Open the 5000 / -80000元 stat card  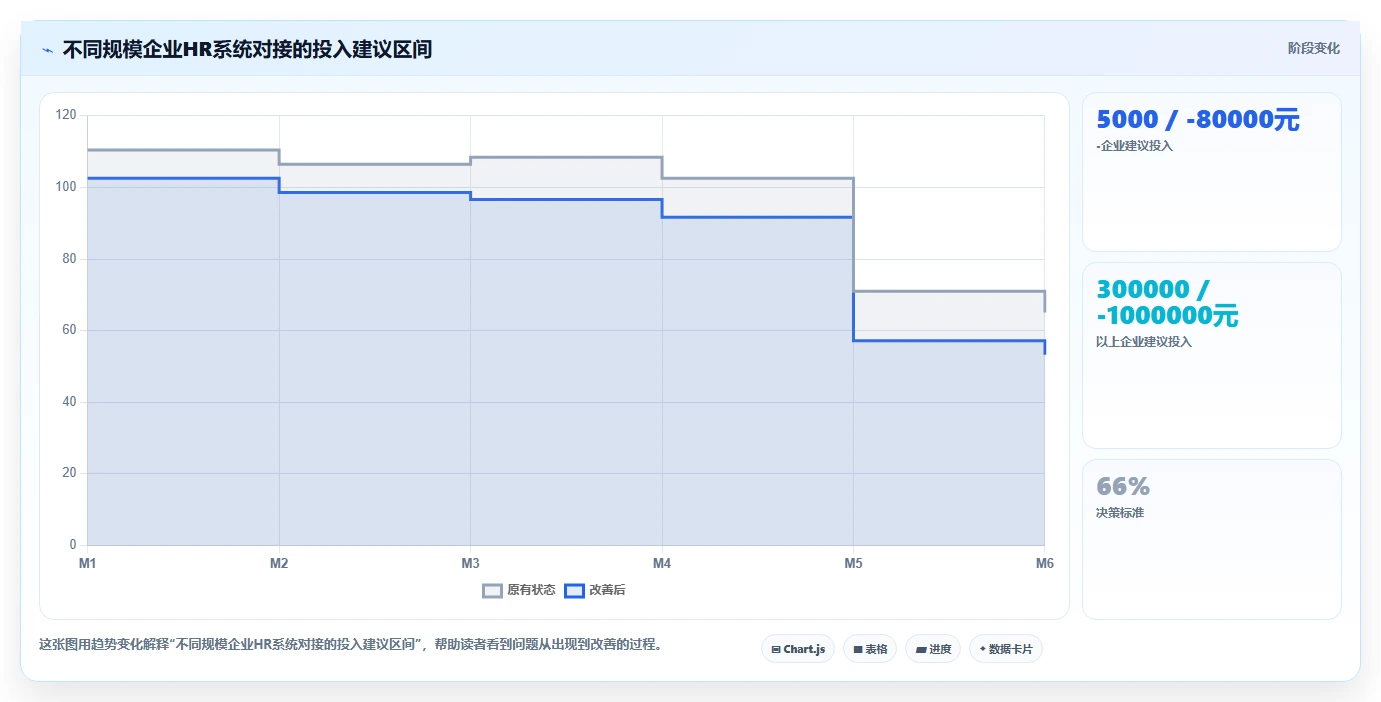(1211, 172)
